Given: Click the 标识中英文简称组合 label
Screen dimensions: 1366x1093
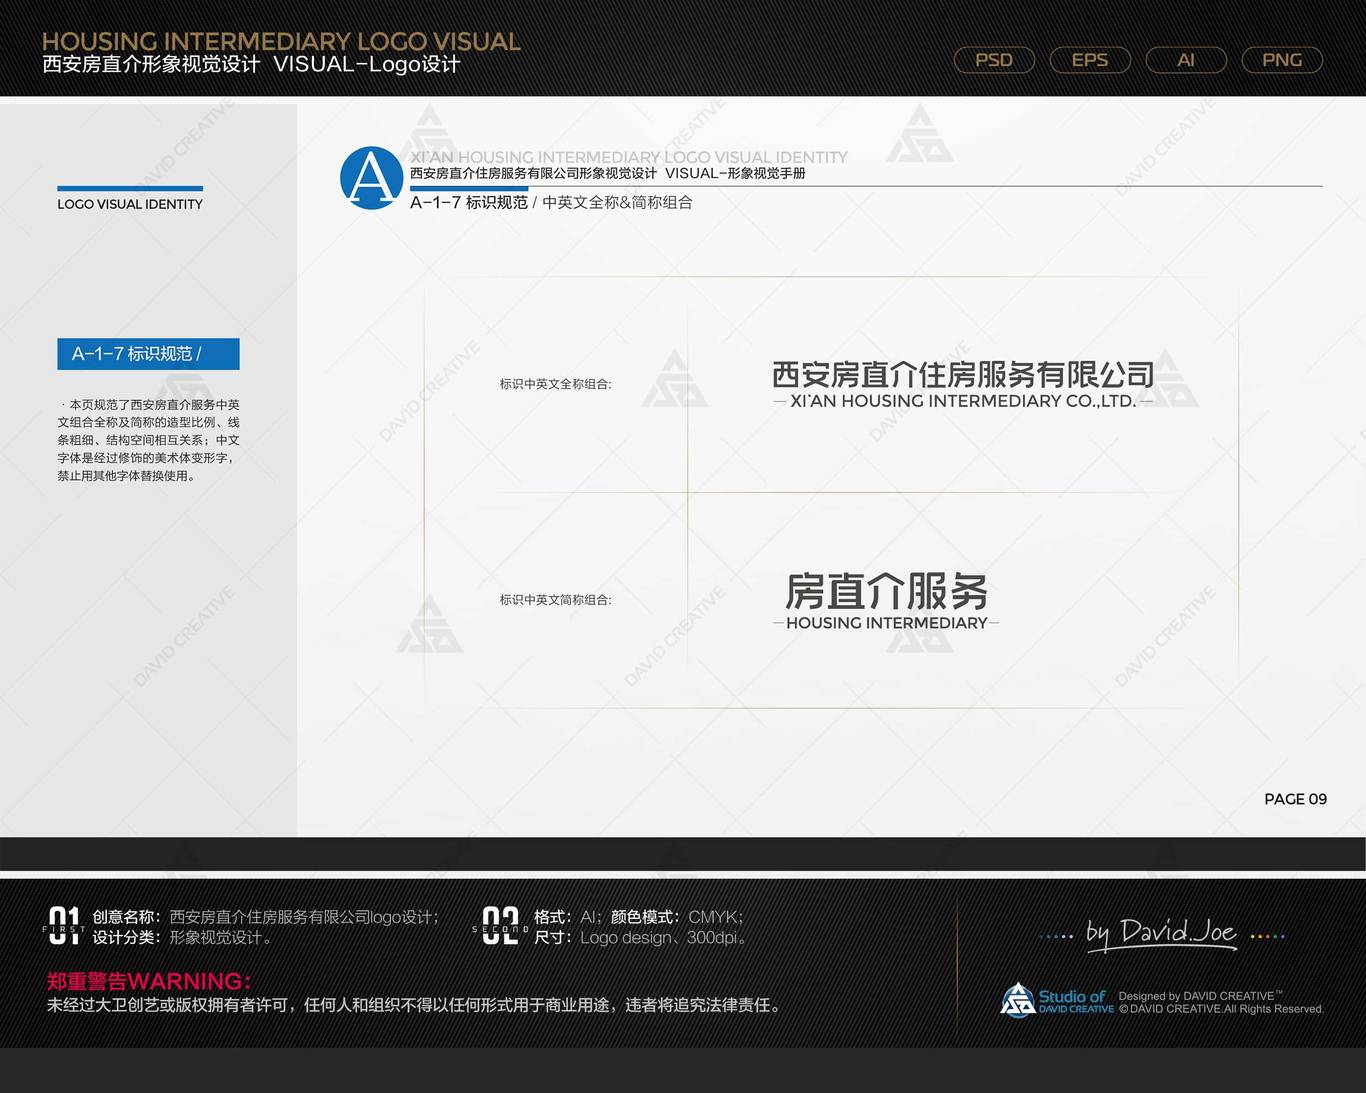Looking at the screenshot, I should pyautogui.click(x=556, y=600).
